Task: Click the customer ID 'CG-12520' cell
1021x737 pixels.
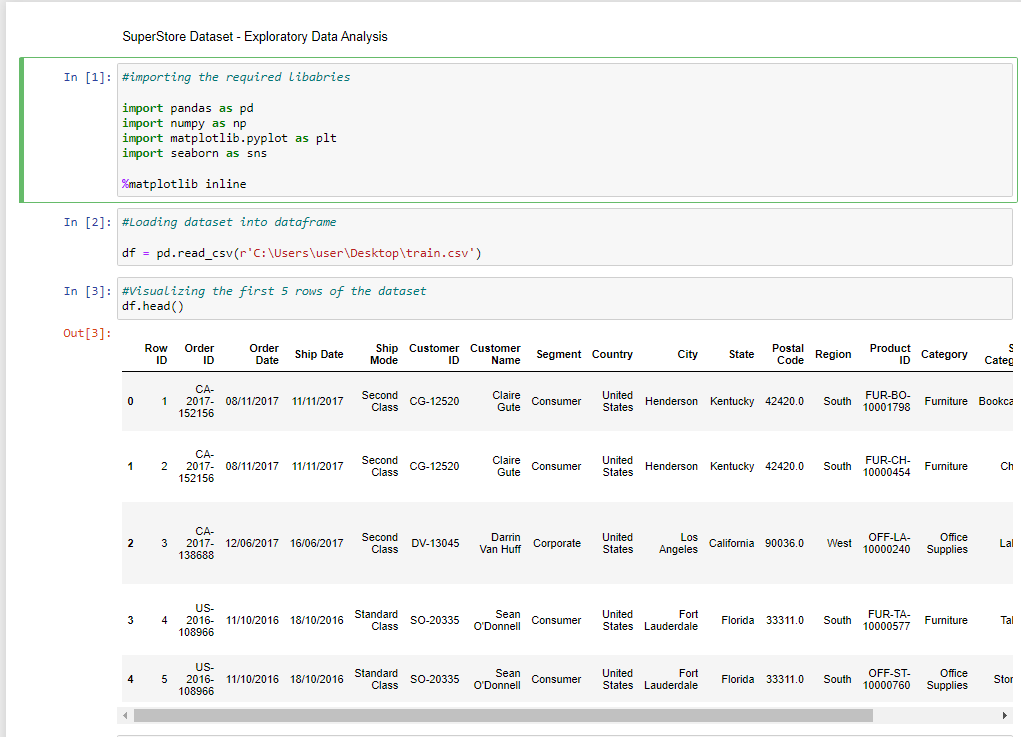Action: tap(434, 401)
